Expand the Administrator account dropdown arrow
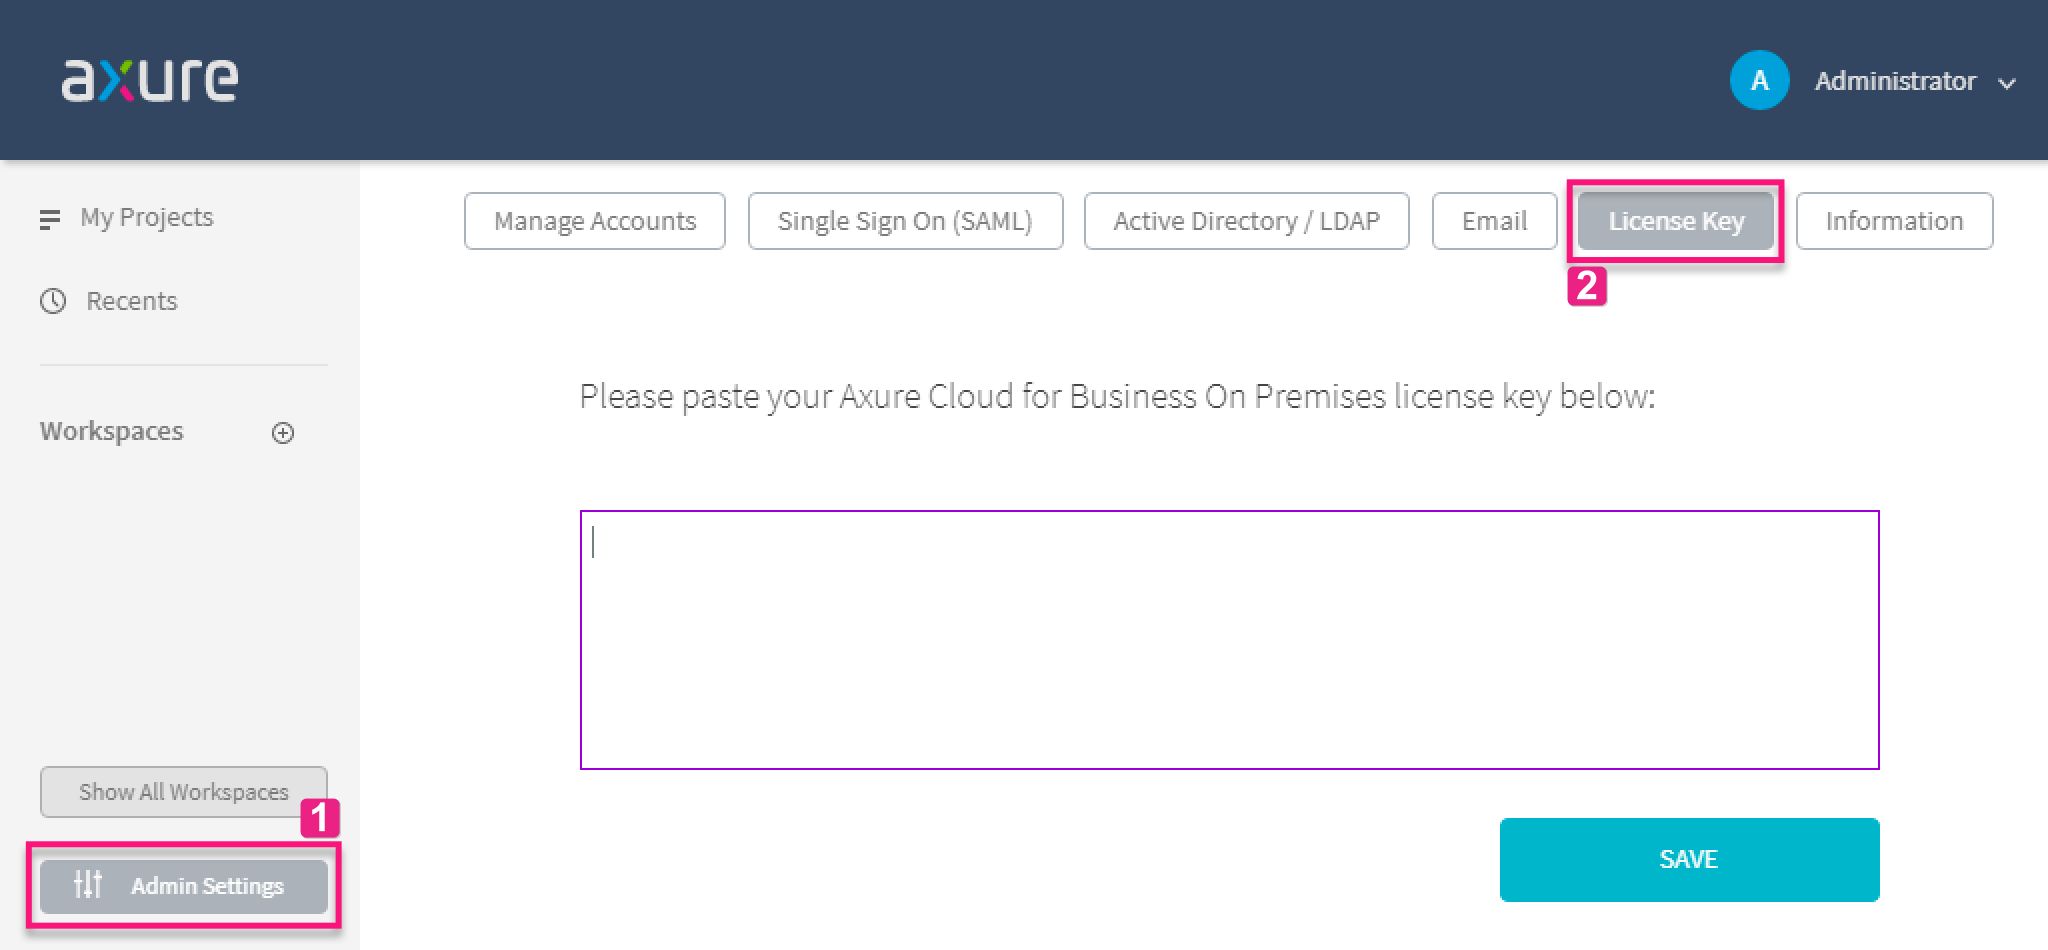The height and width of the screenshot is (950, 2048). click(2006, 84)
